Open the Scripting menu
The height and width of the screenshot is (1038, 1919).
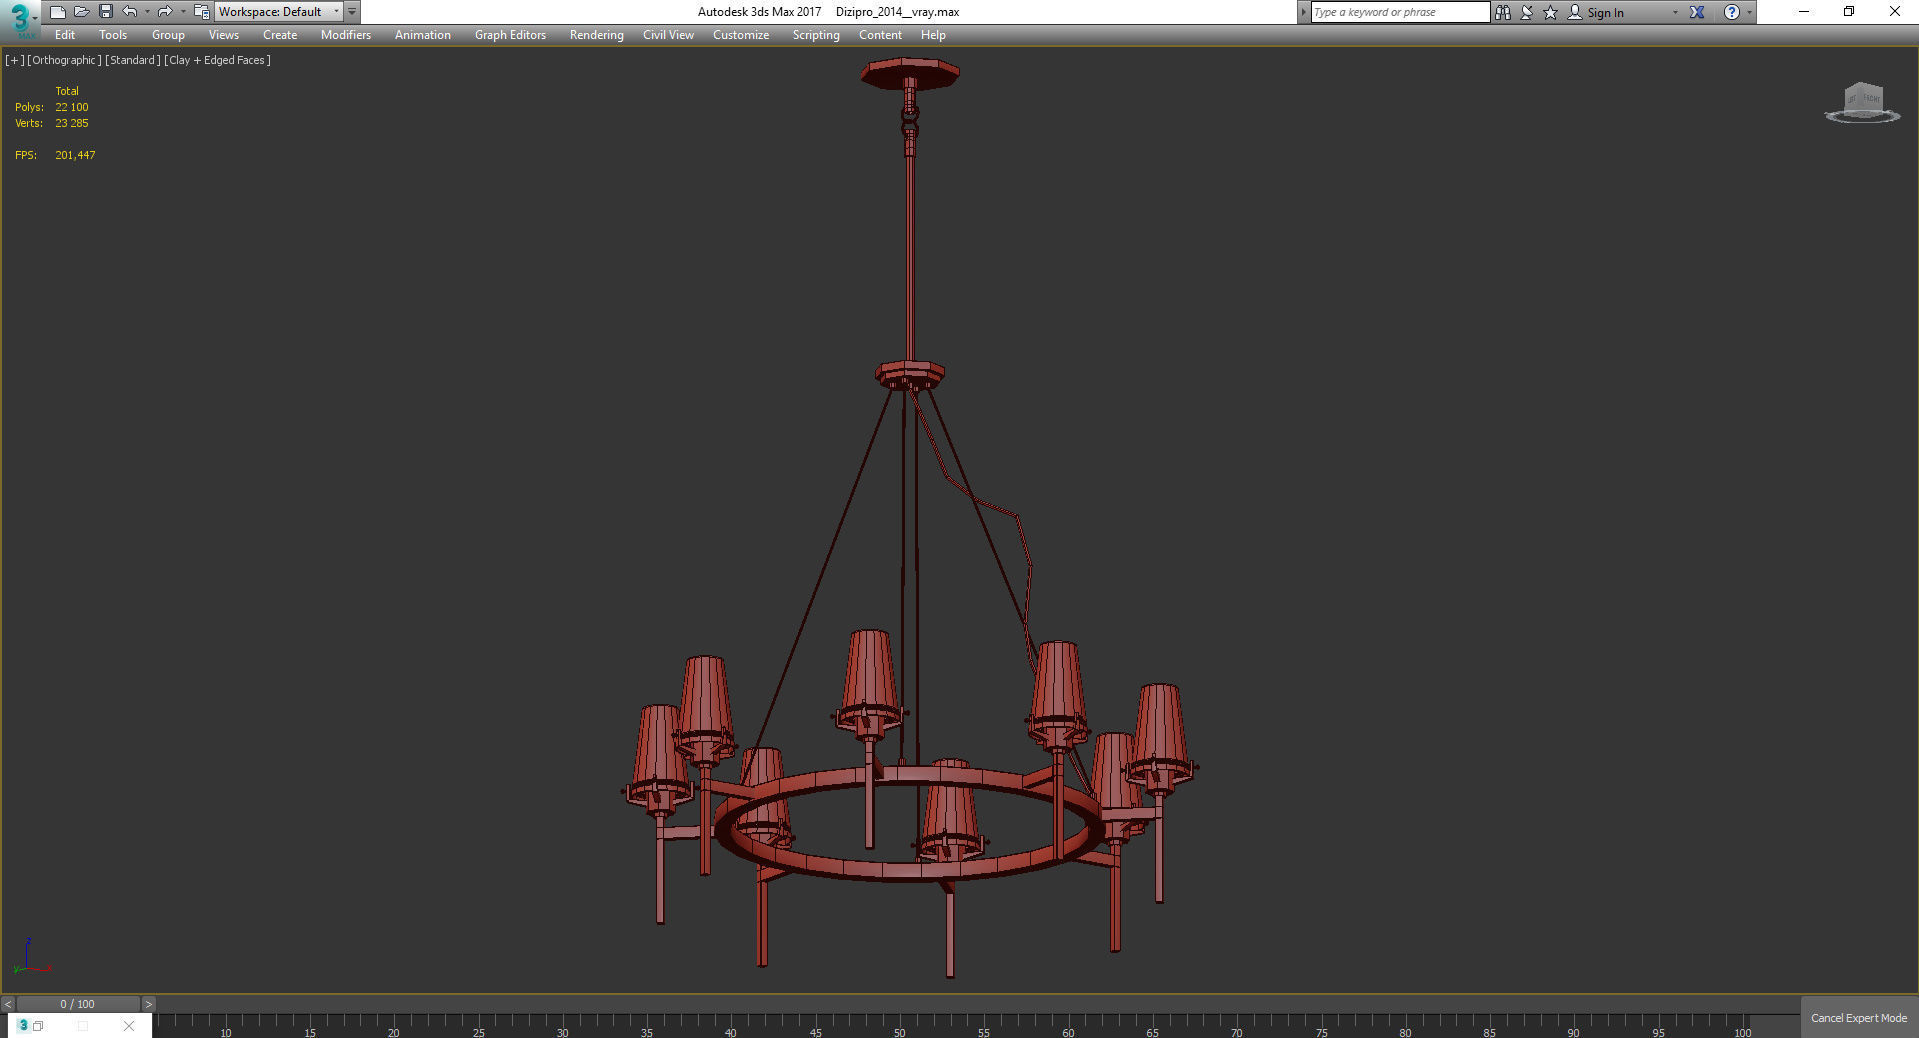pos(816,35)
